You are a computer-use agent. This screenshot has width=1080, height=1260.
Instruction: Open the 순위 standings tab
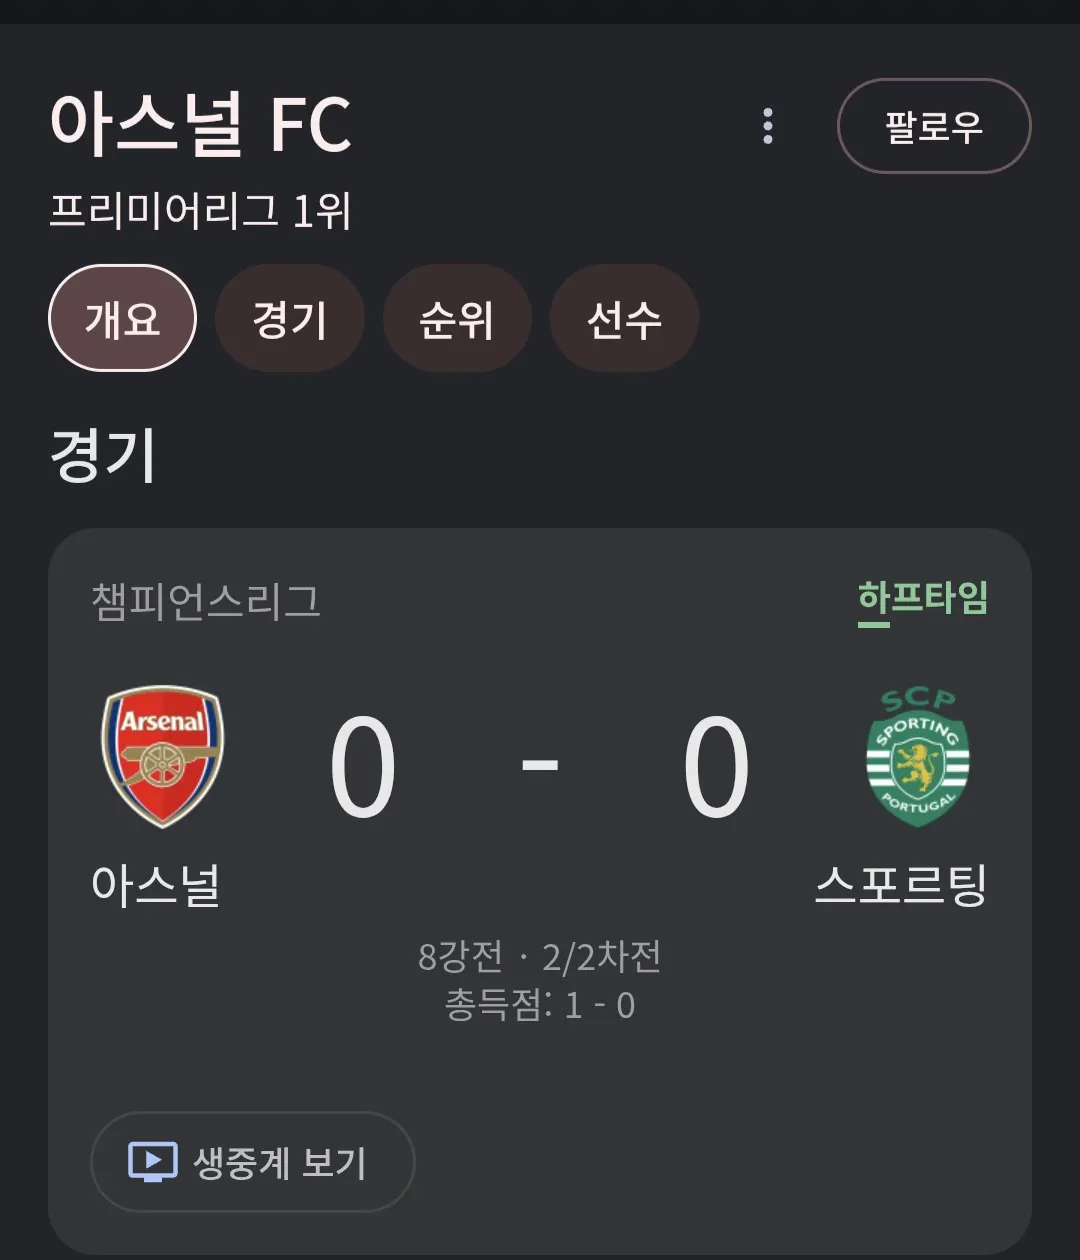click(x=456, y=319)
